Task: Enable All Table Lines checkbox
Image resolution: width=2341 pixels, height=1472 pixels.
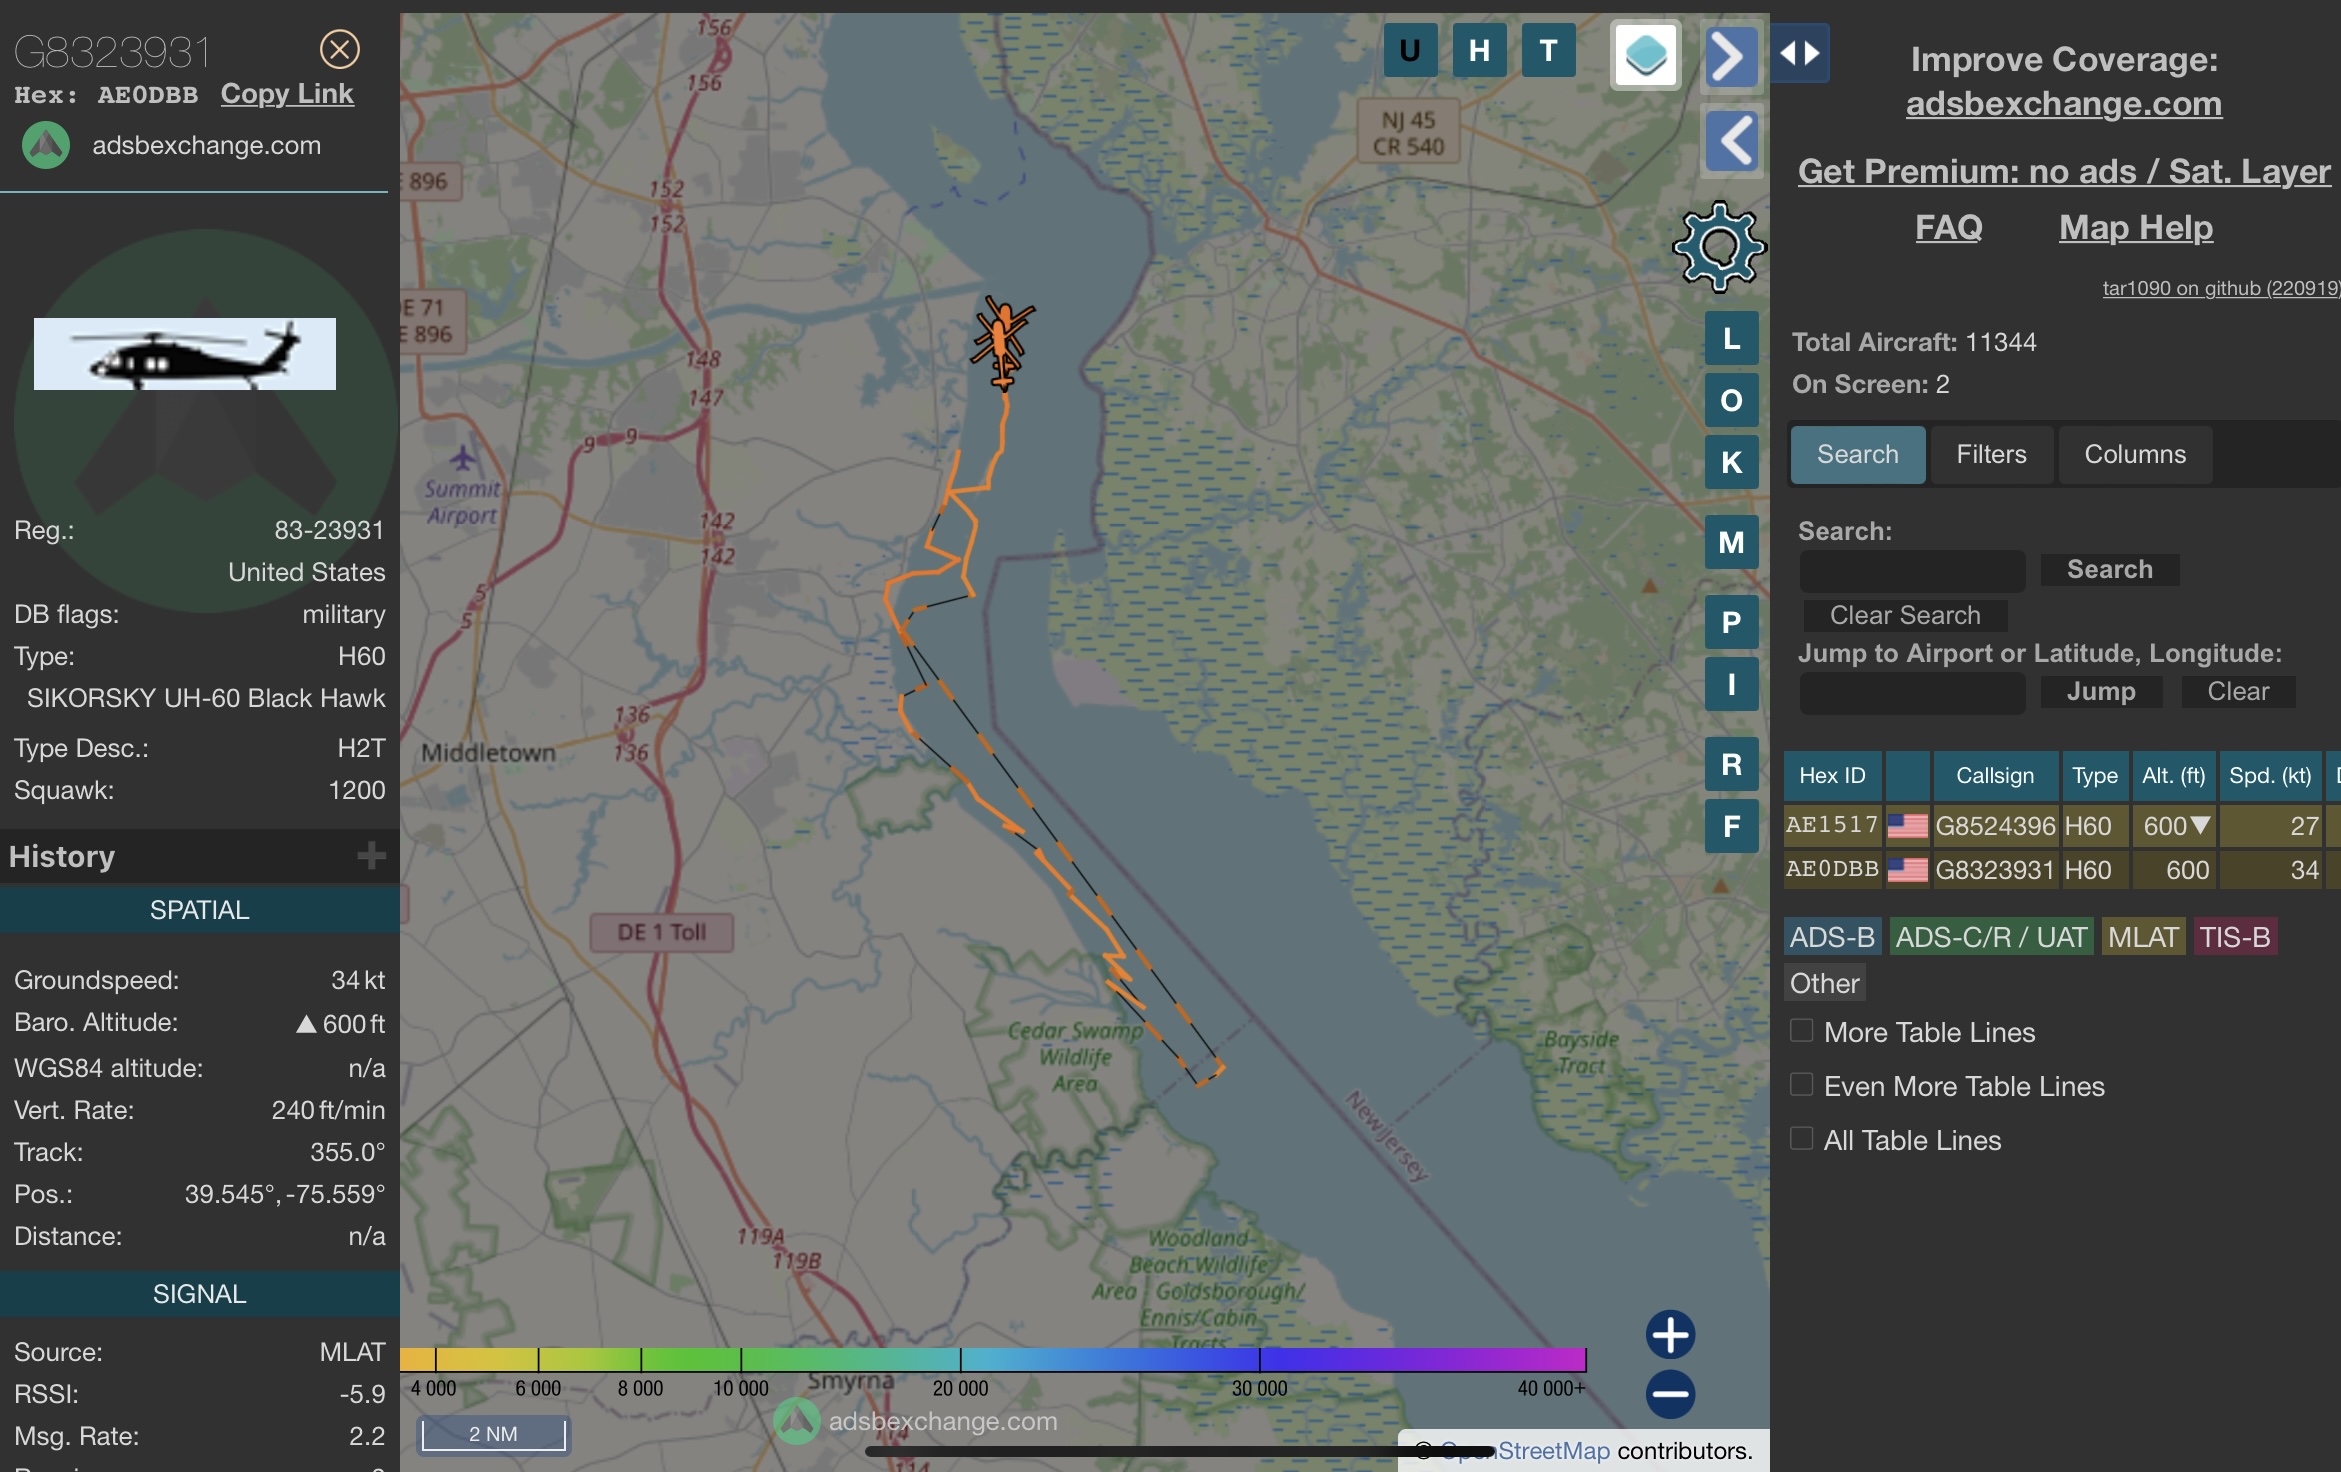Action: pyautogui.click(x=1801, y=1139)
